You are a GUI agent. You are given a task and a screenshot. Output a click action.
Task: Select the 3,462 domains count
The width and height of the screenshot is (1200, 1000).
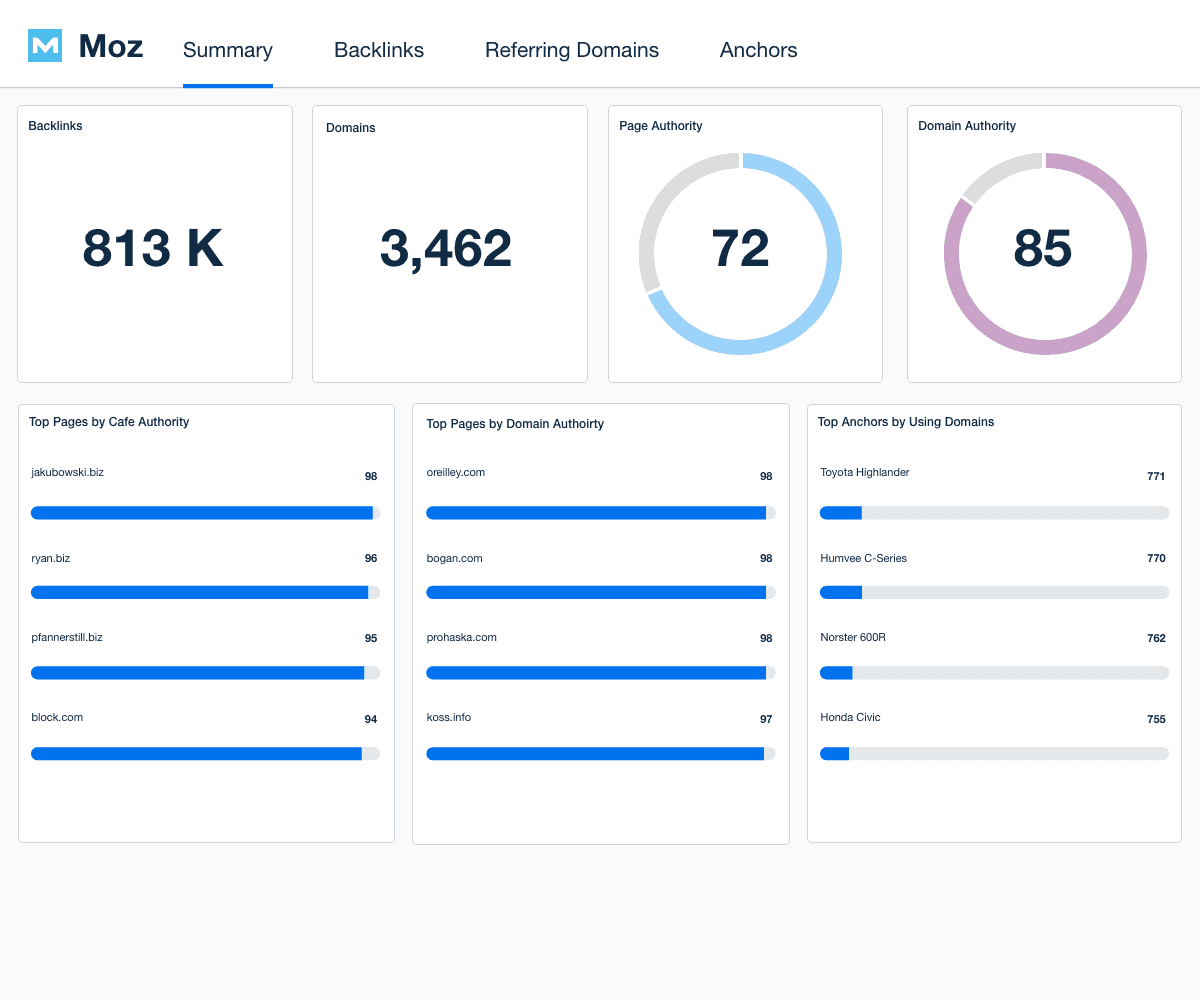446,249
